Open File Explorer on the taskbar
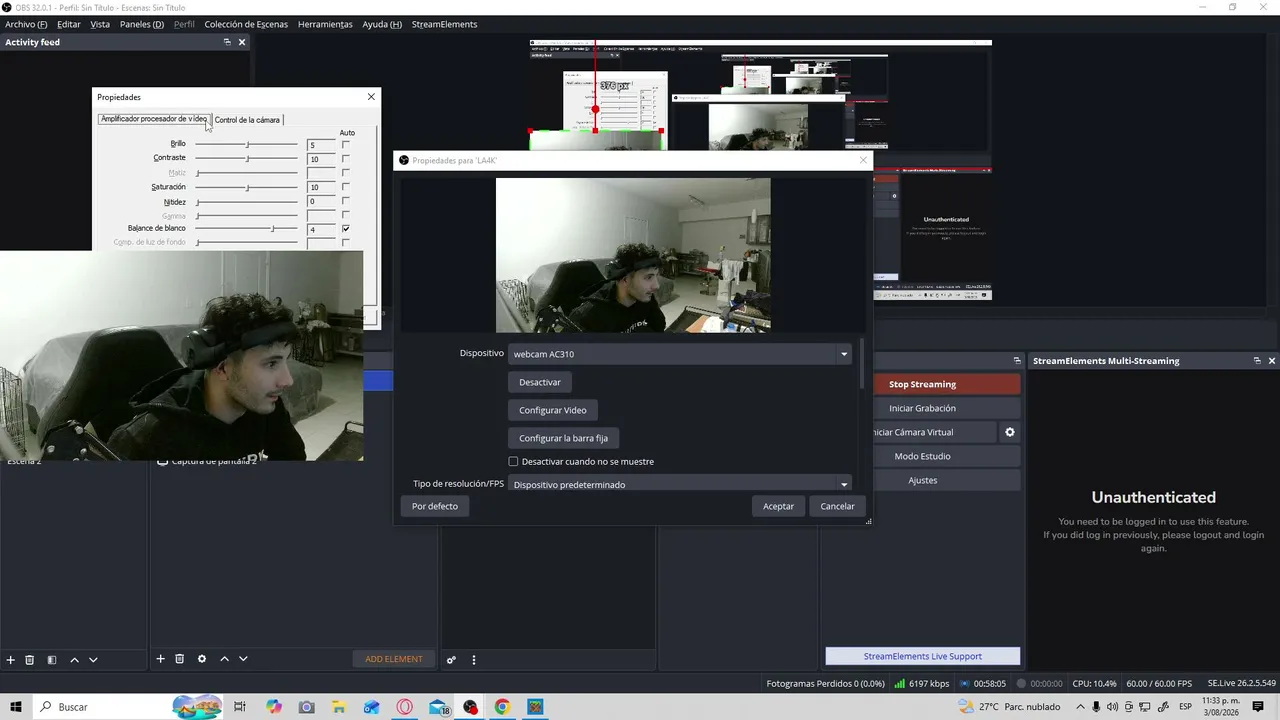 tap(339, 707)
